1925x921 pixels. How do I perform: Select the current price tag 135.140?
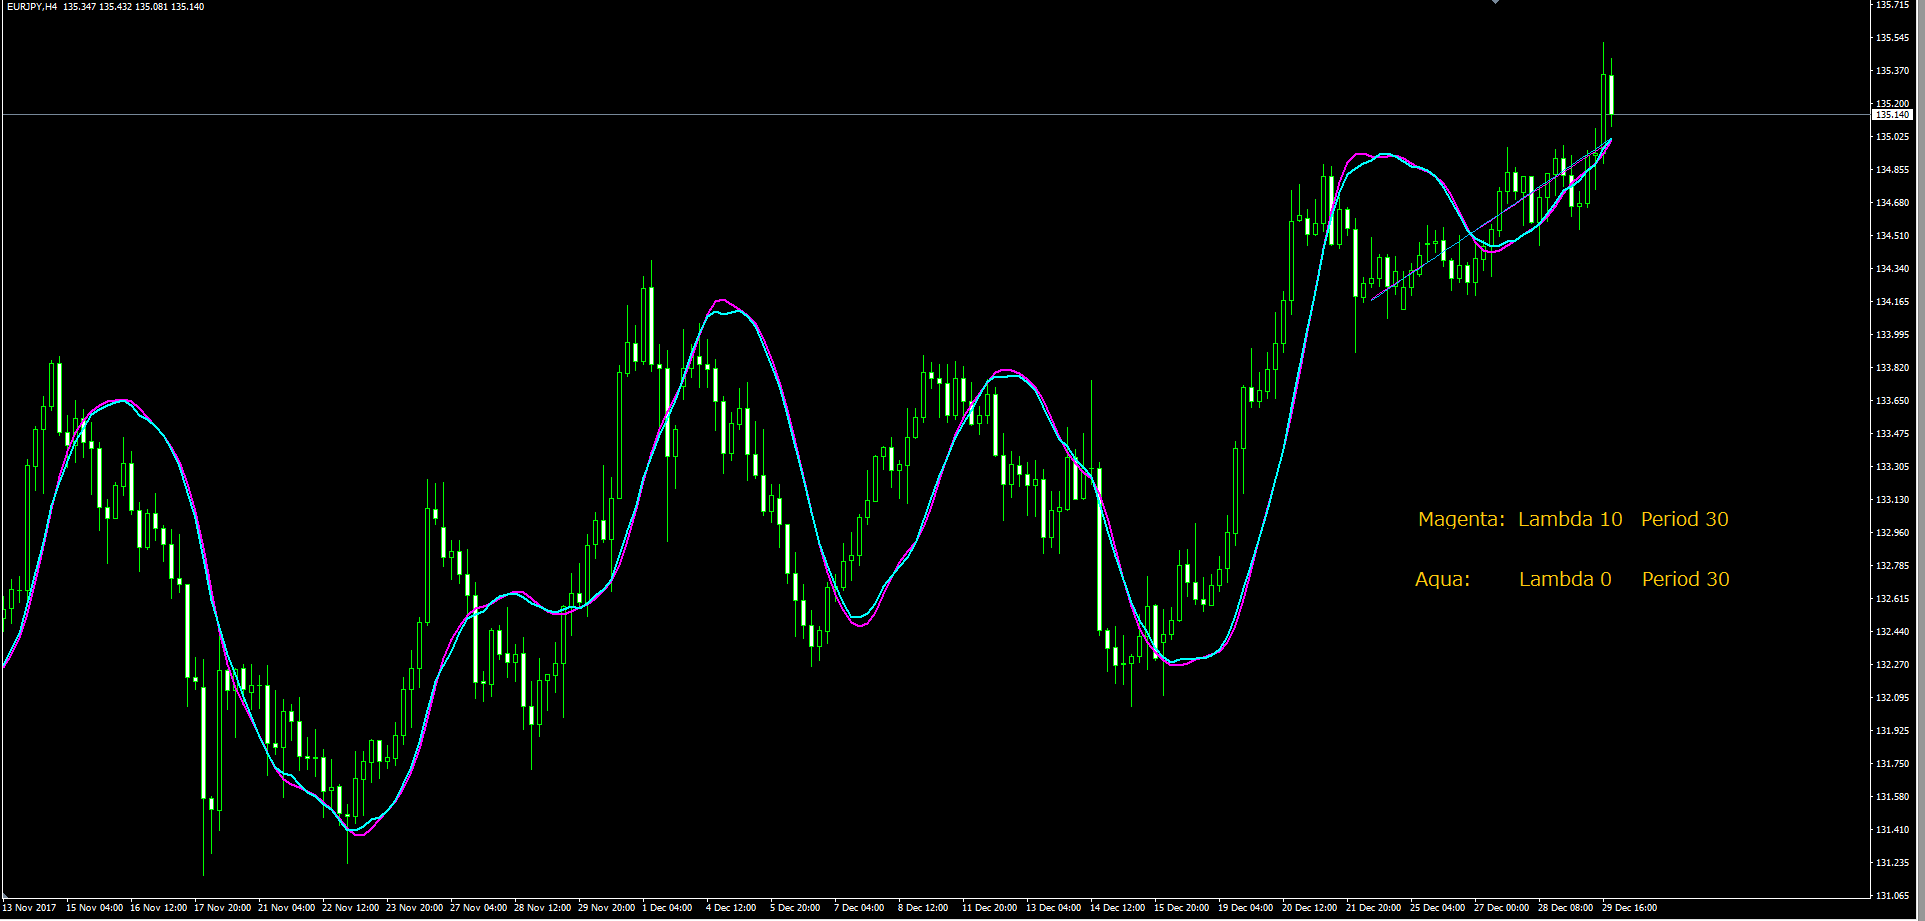(1892, 115)
